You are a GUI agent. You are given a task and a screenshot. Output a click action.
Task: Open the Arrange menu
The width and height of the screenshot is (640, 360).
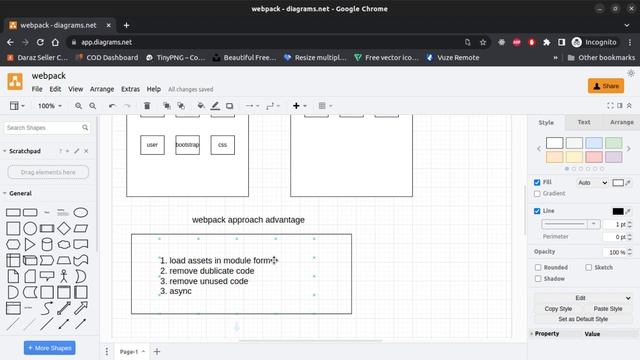[x=102, y=89]
